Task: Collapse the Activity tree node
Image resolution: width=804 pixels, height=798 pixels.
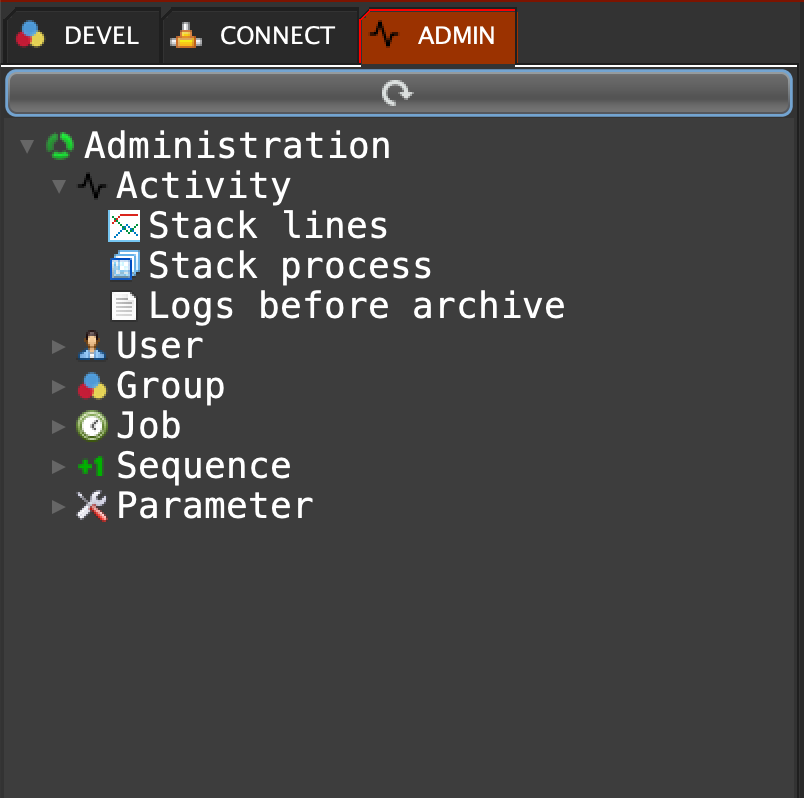Action: [59, 187]
